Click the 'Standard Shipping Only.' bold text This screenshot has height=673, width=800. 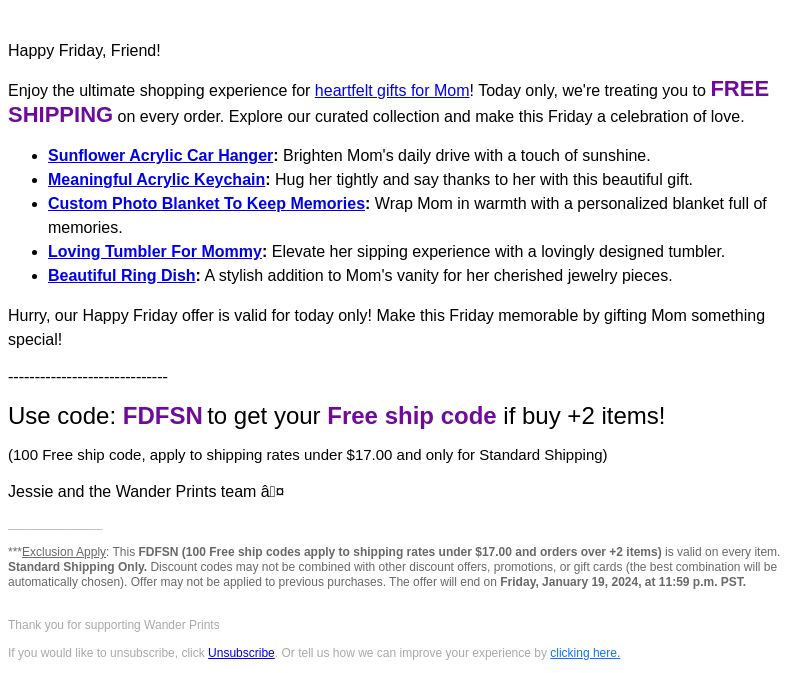pyautogui.click(x=78, y=567)
